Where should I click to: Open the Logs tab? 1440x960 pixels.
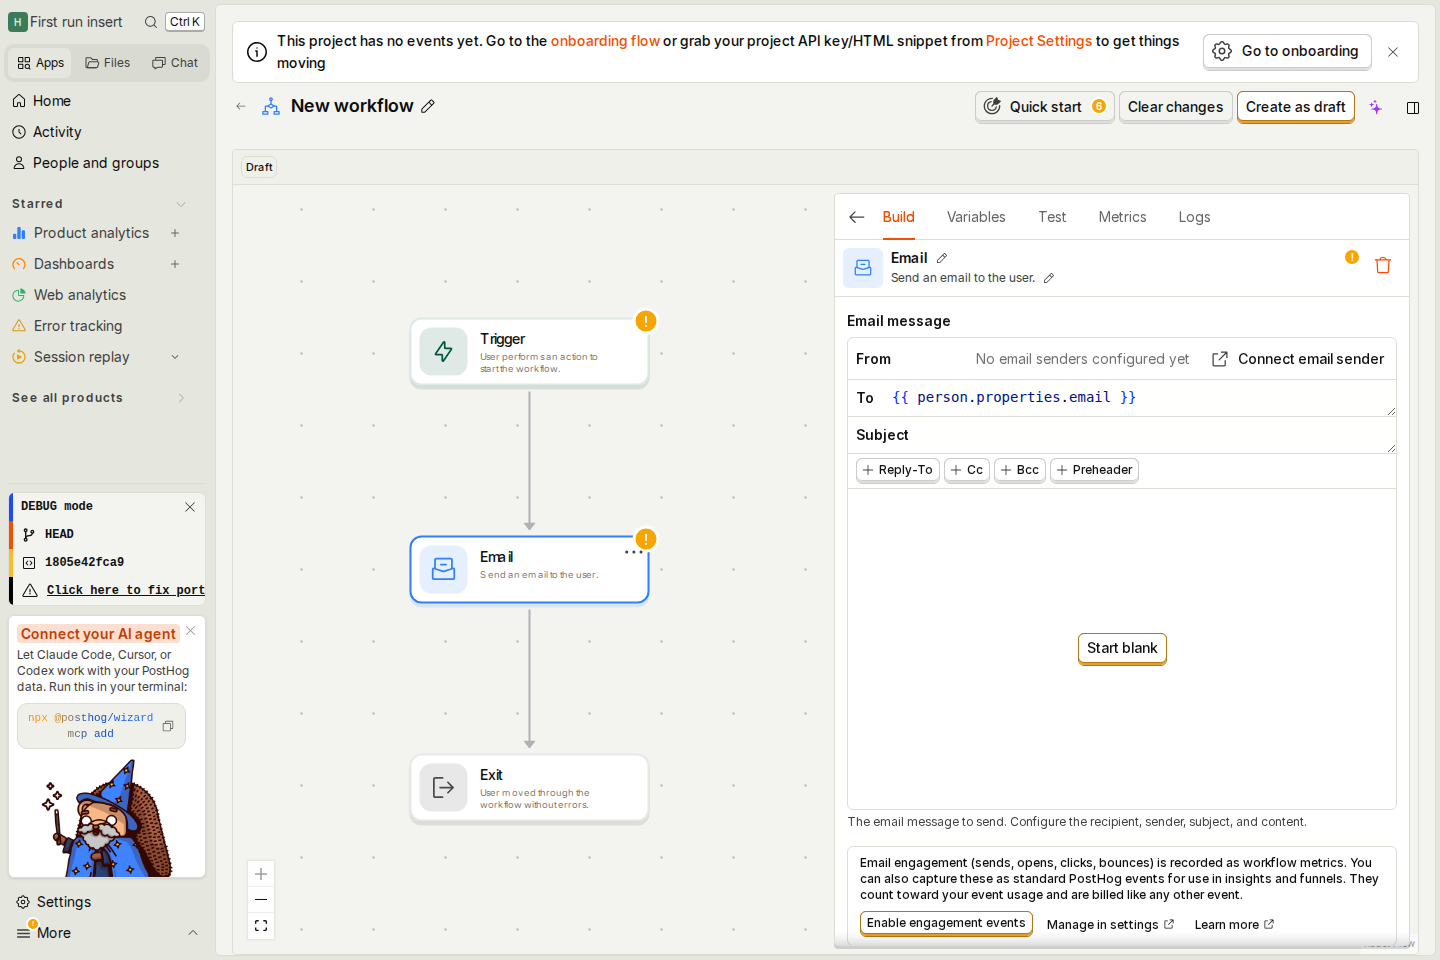1194,217
